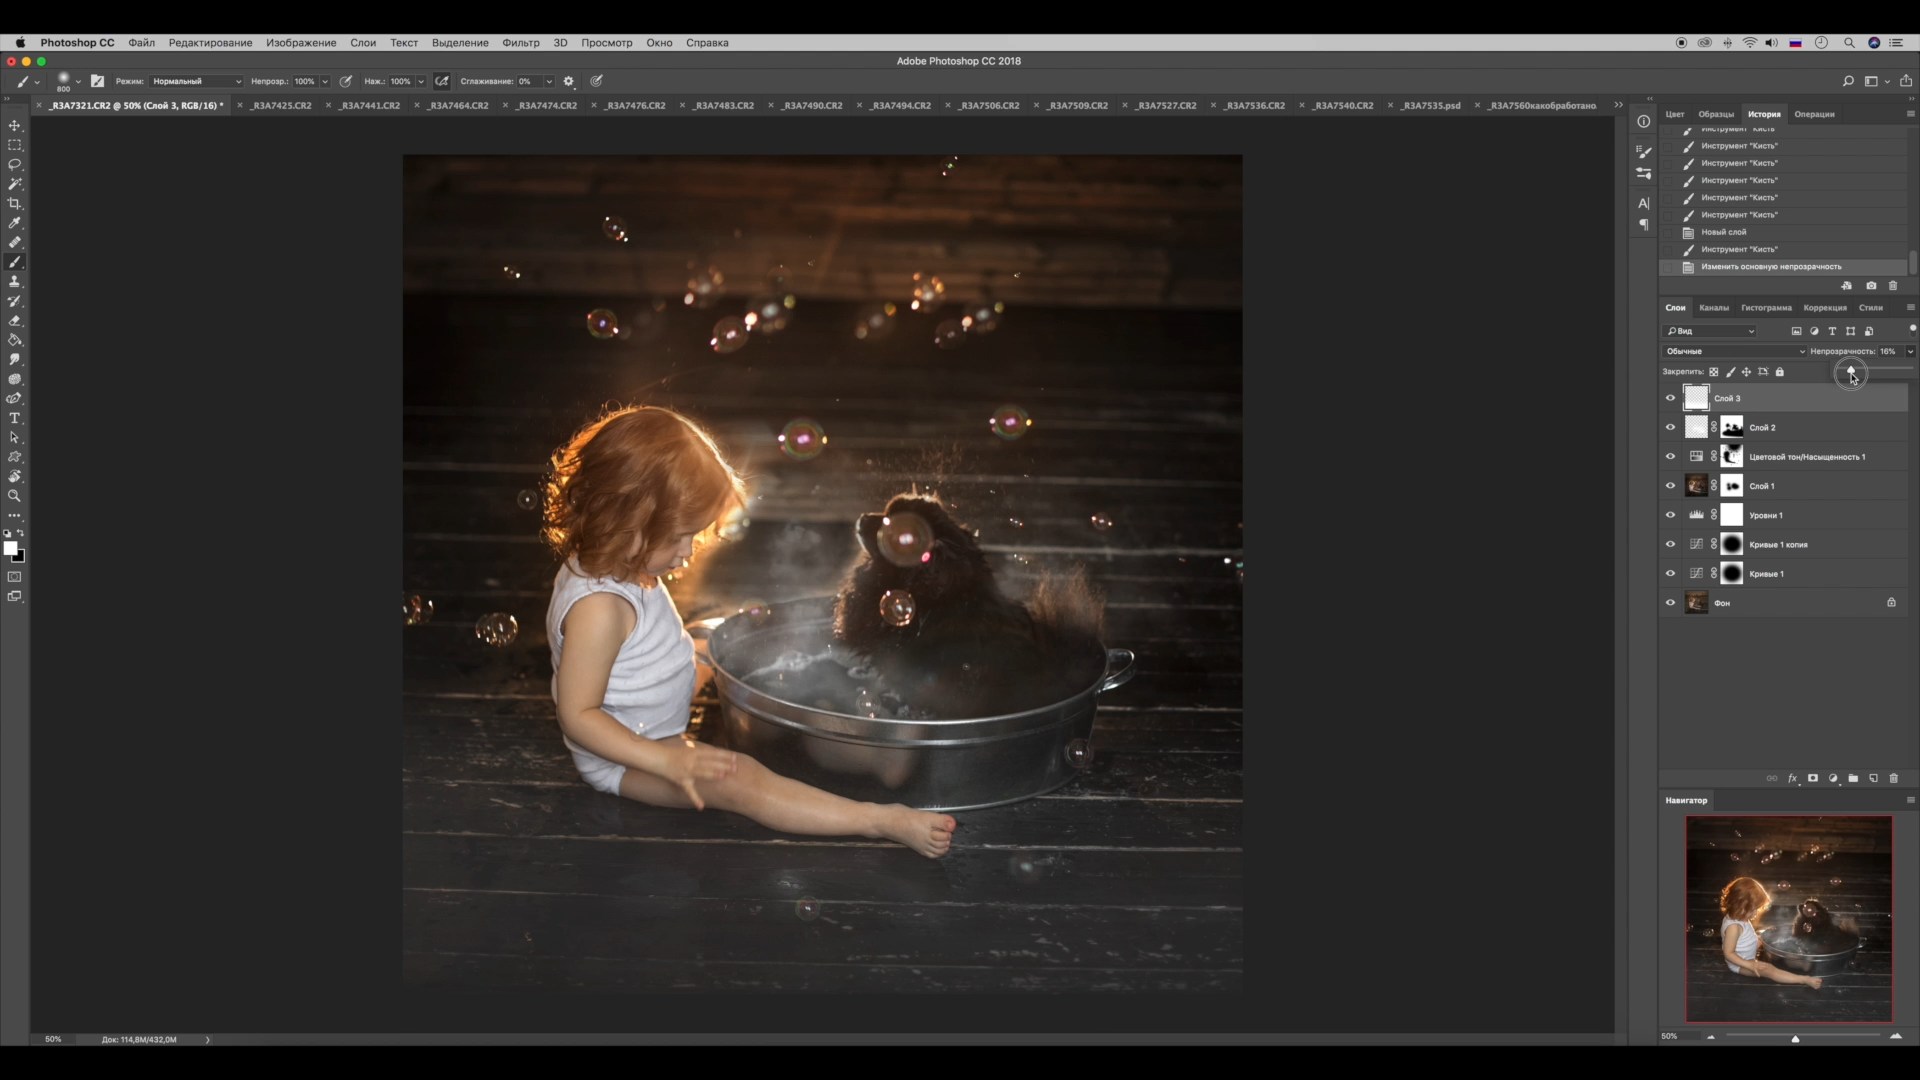Image resolution: width=1920 pixels, height=1080 pixels.
Task: Open the brush Режим blend mode dropdown
Action: (196, 81)
